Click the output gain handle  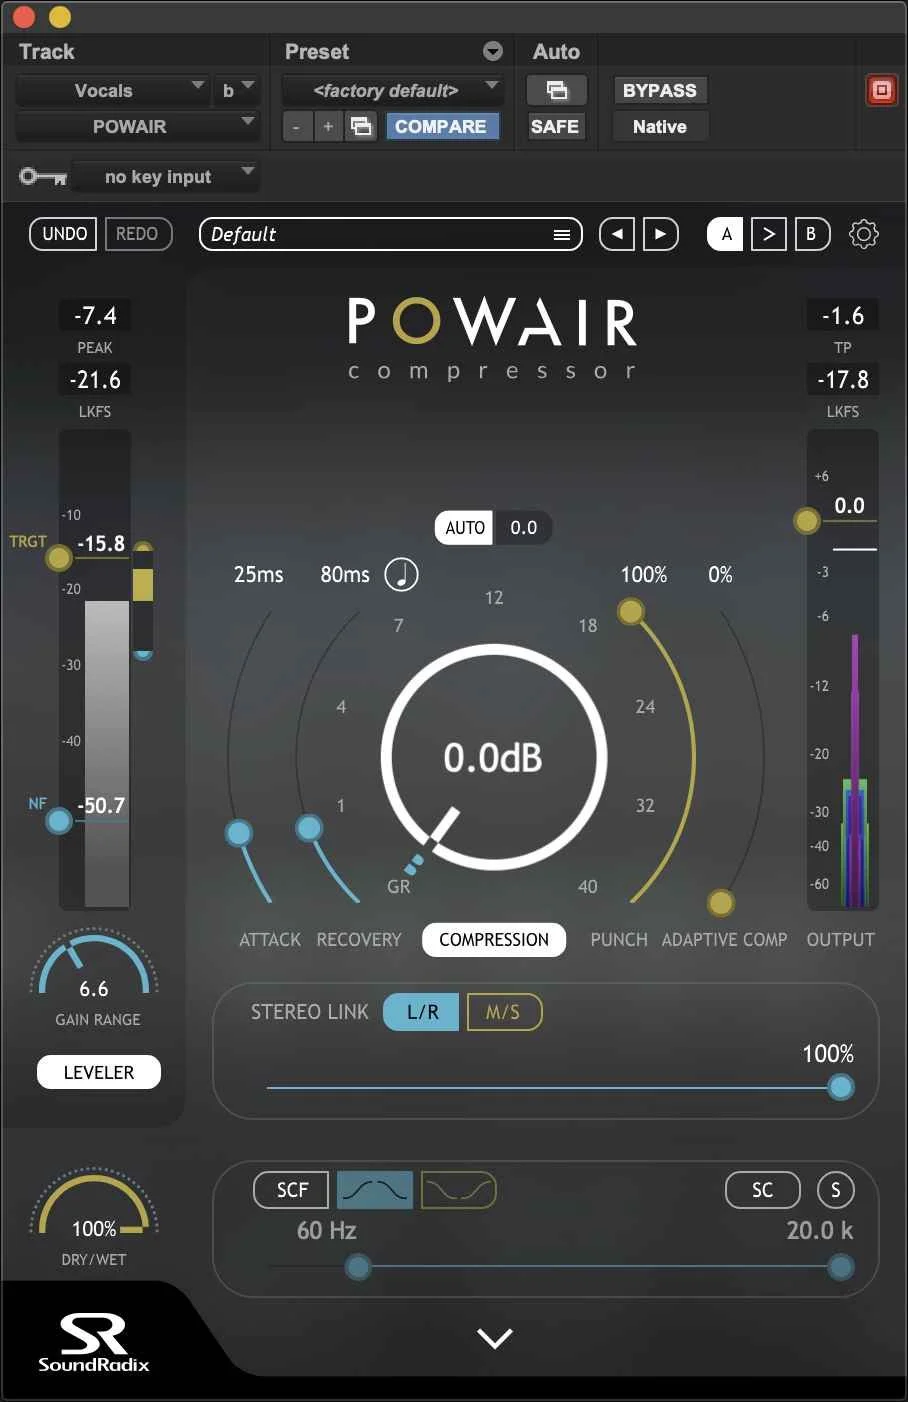tap(807, 521)
